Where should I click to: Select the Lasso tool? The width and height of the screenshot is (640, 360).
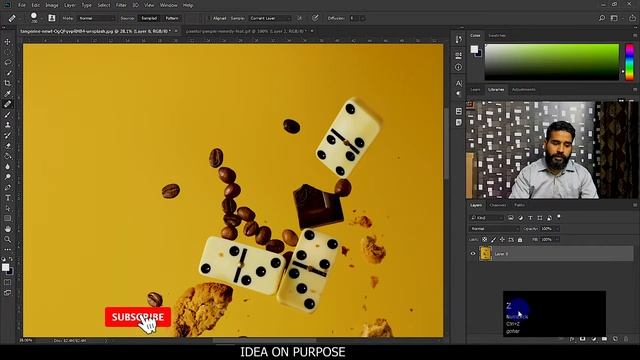[7, 62]
